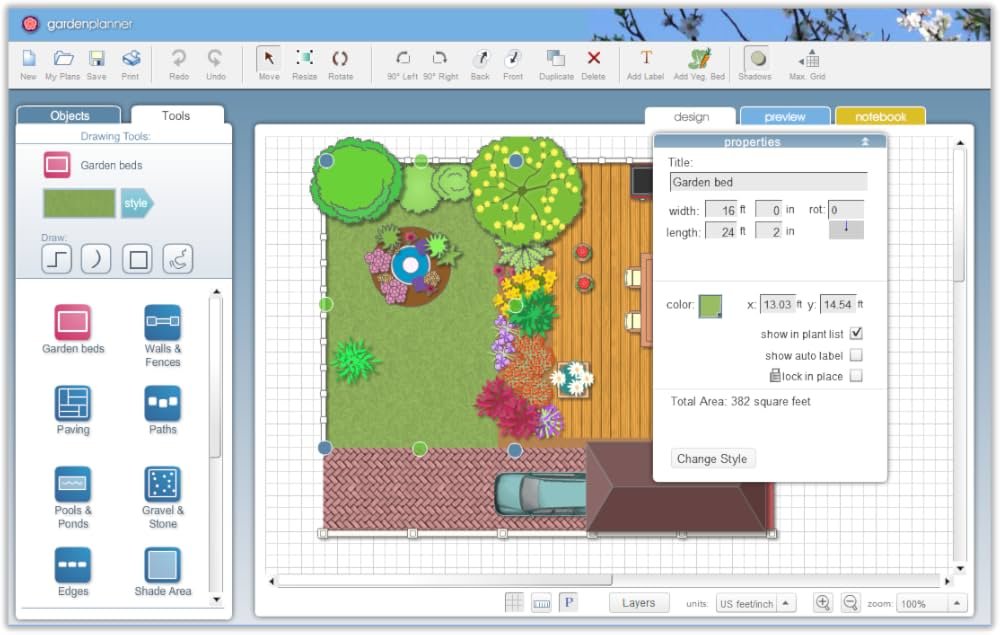Open the Layers panel

coord(638,602)
